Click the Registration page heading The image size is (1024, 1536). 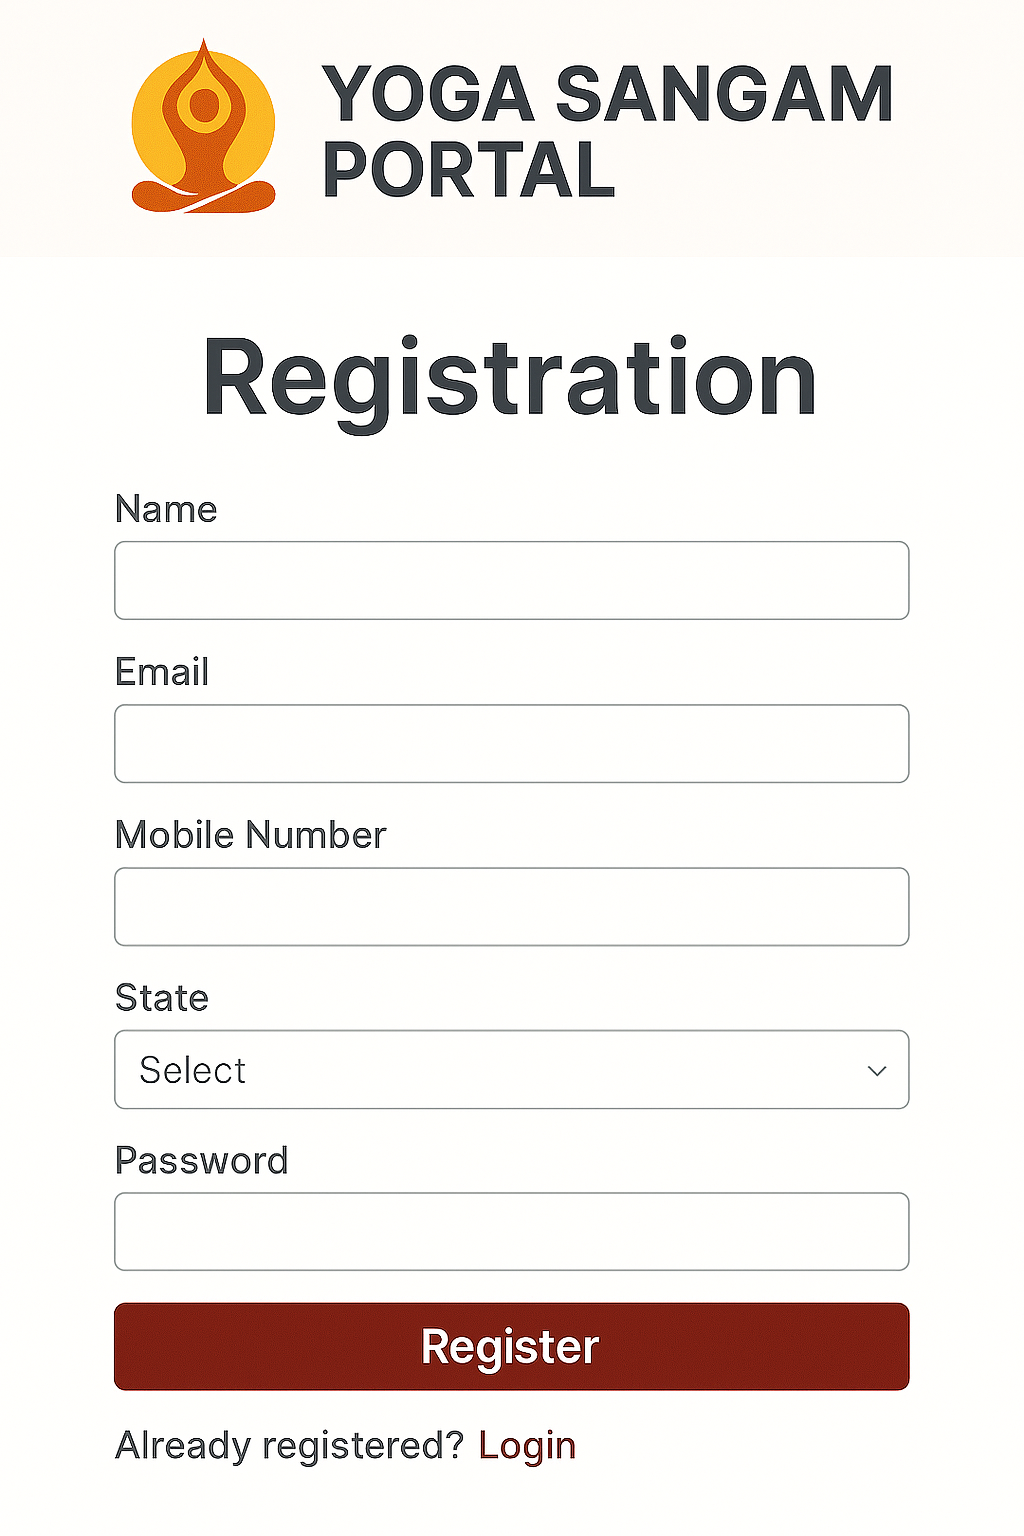point(510,379)
